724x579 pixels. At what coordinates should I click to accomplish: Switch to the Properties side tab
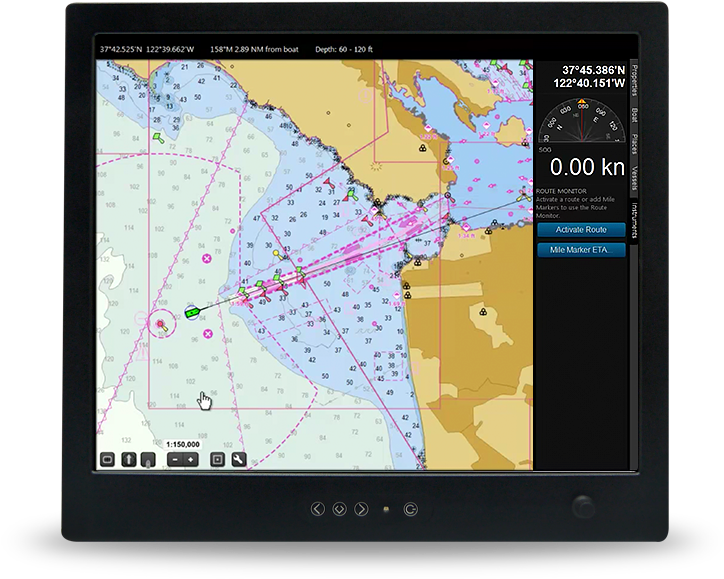[634, 80]
